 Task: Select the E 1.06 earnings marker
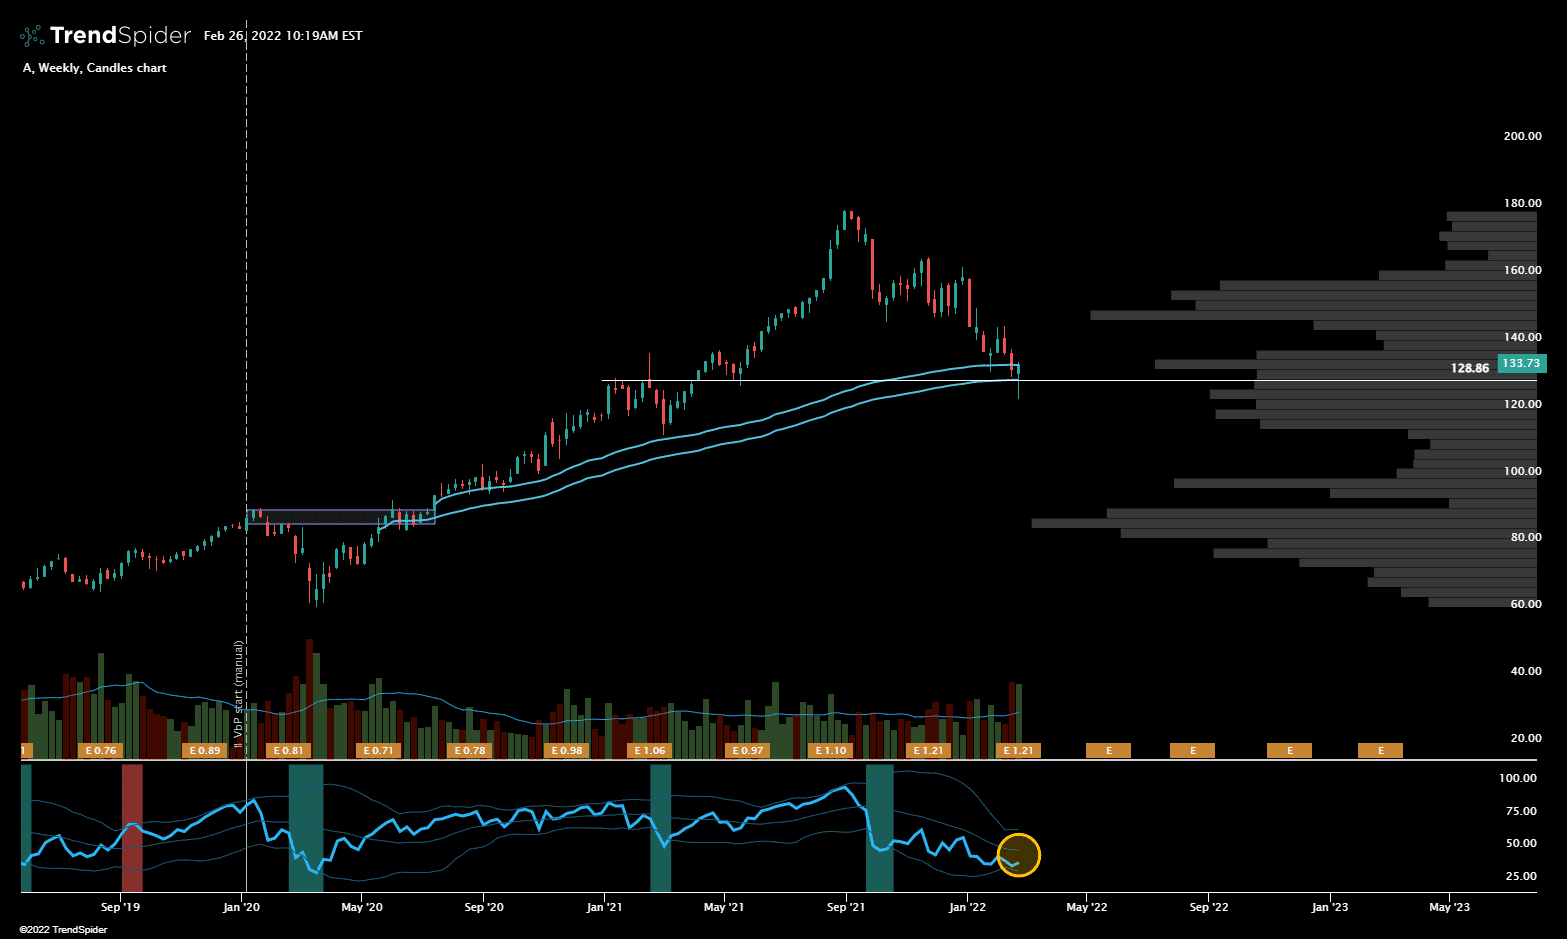pyautogui.click(x=649, y=750)
